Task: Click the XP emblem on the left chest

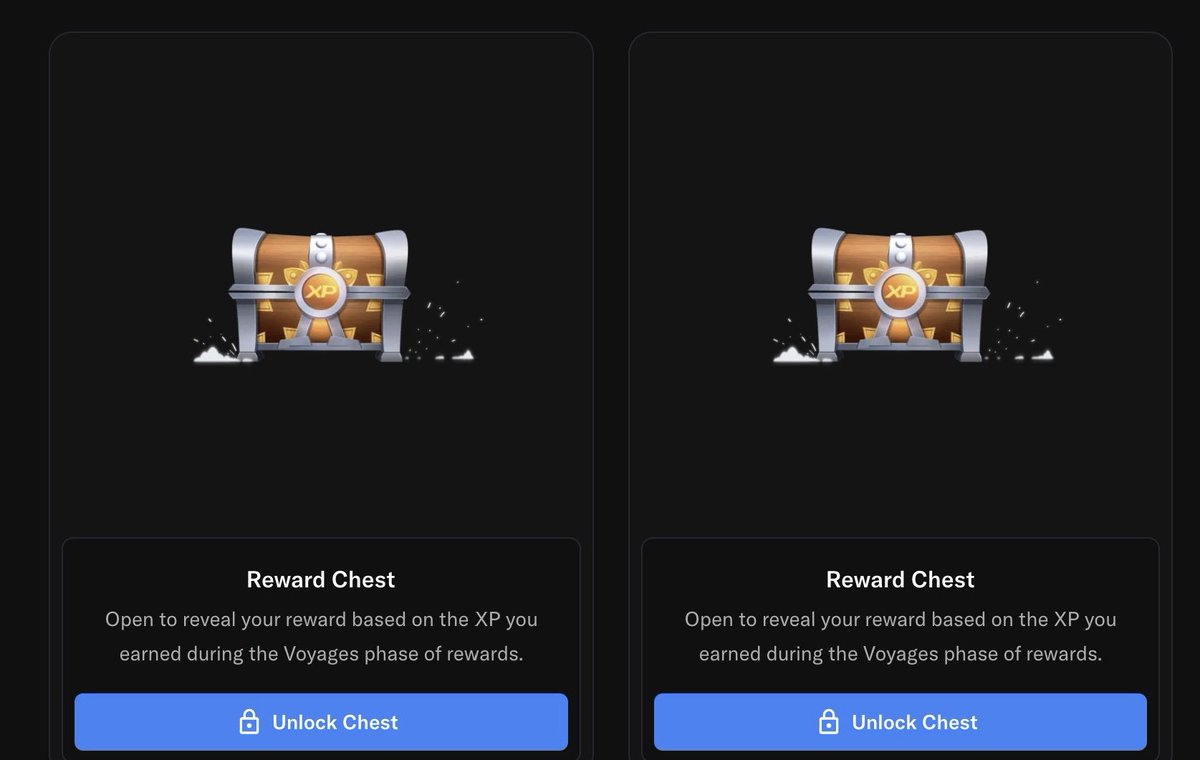Action: 321,291
